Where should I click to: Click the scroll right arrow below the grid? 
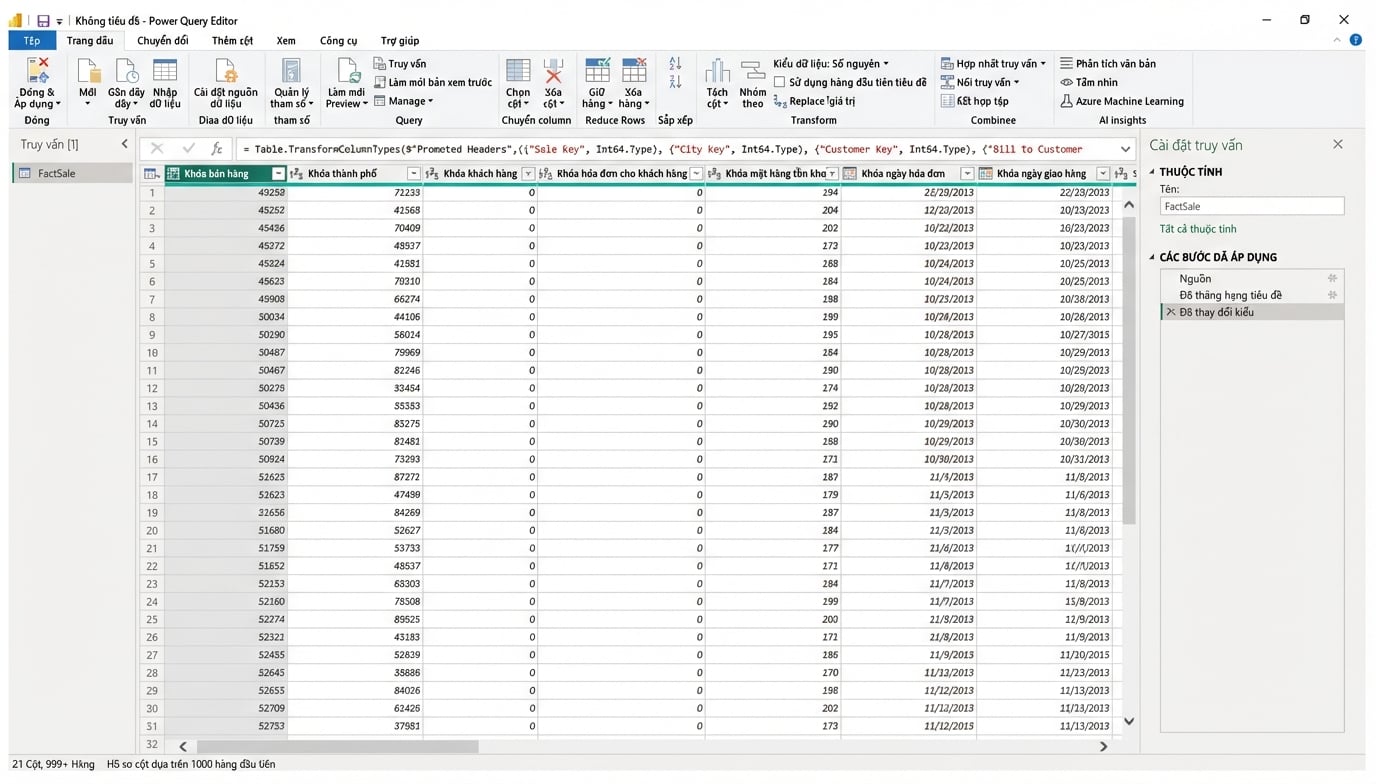(1104, 746)
